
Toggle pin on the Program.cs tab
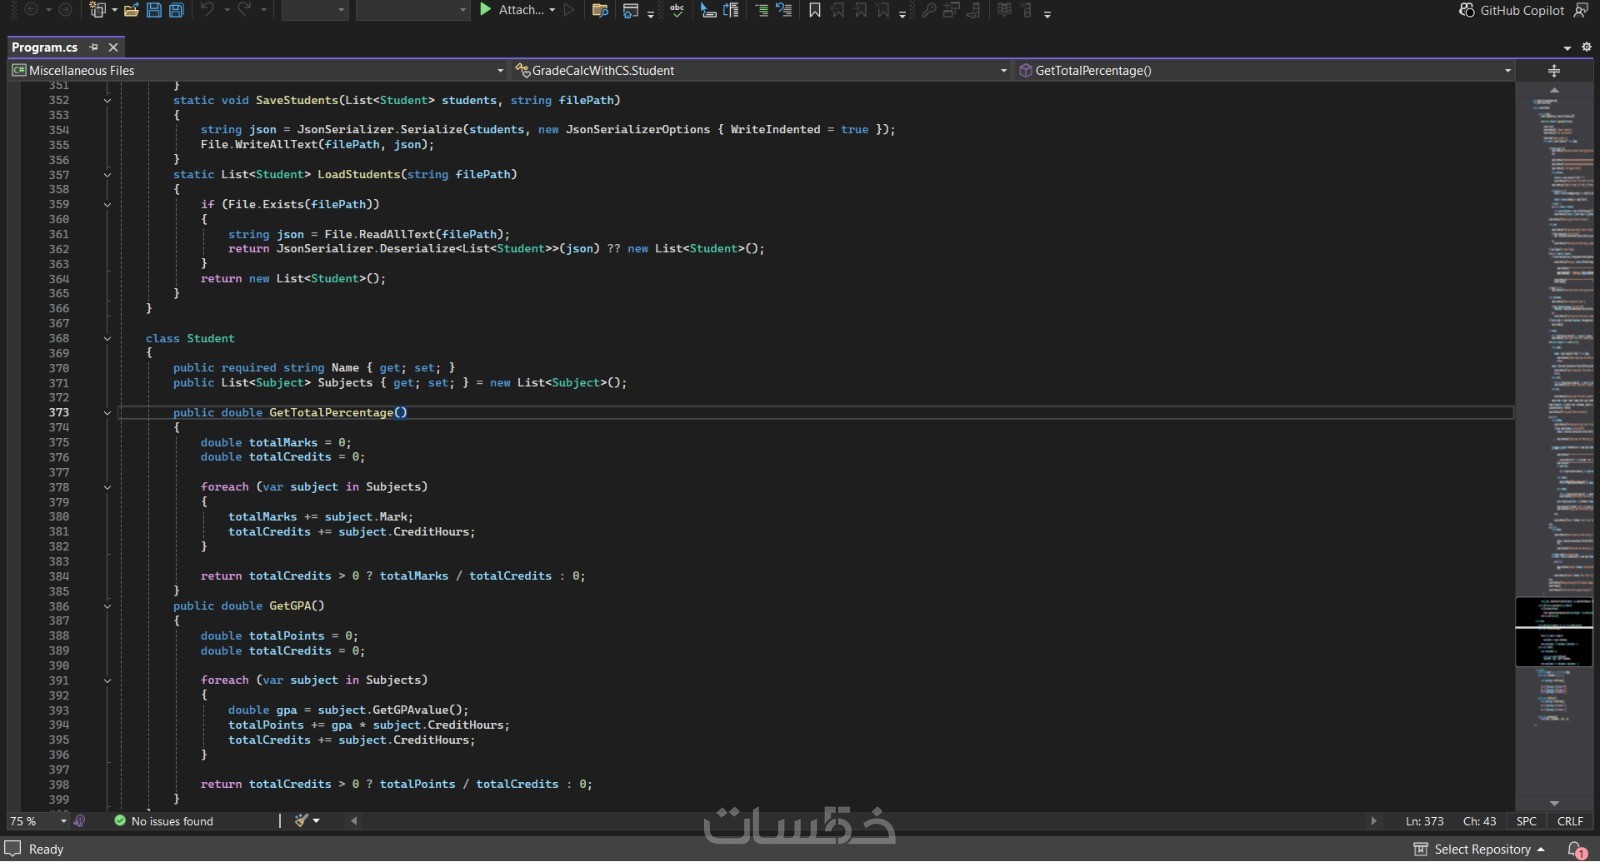94,47
